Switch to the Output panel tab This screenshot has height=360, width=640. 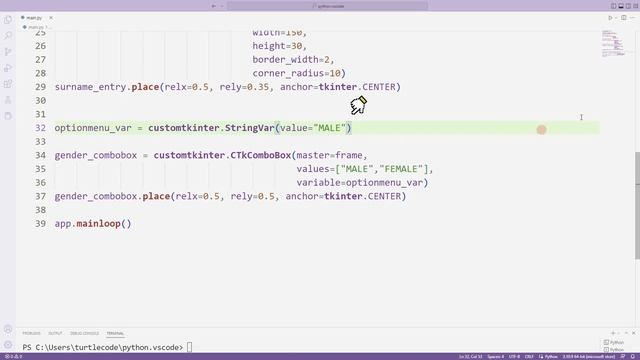click(55, 333)
